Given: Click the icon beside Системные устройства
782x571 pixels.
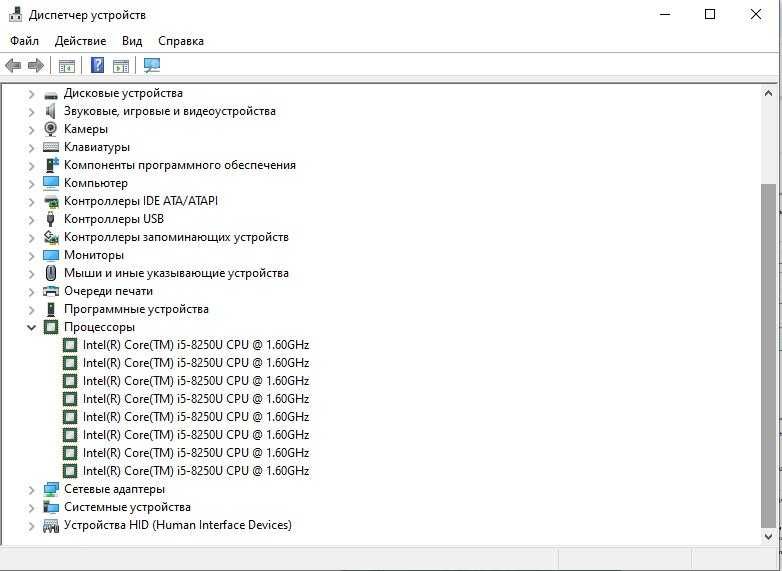Looking at the screenshot, I should coord(51,507).
